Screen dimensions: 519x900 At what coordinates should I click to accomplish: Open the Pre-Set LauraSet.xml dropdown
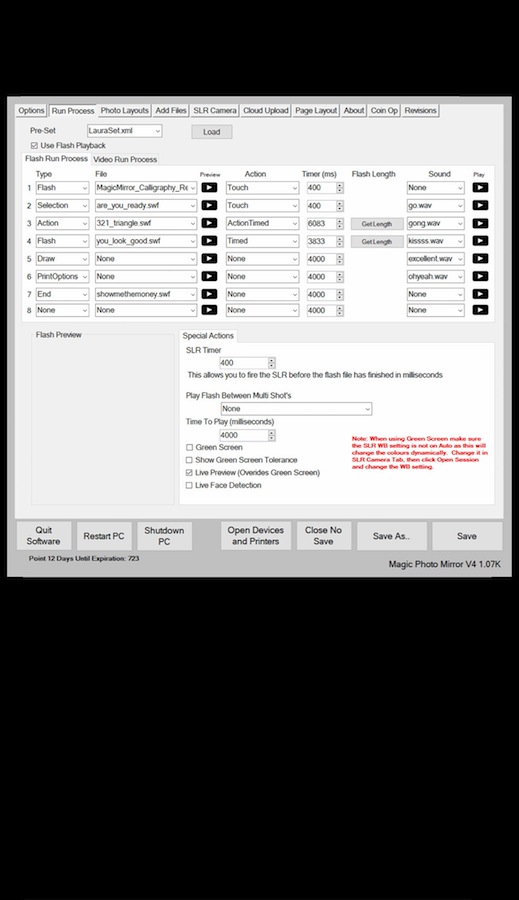coord(125,131)
